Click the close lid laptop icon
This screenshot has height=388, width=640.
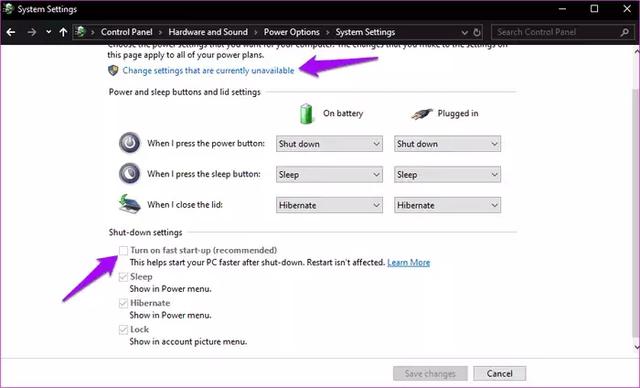pyautogui.click(x=130, y=204)
